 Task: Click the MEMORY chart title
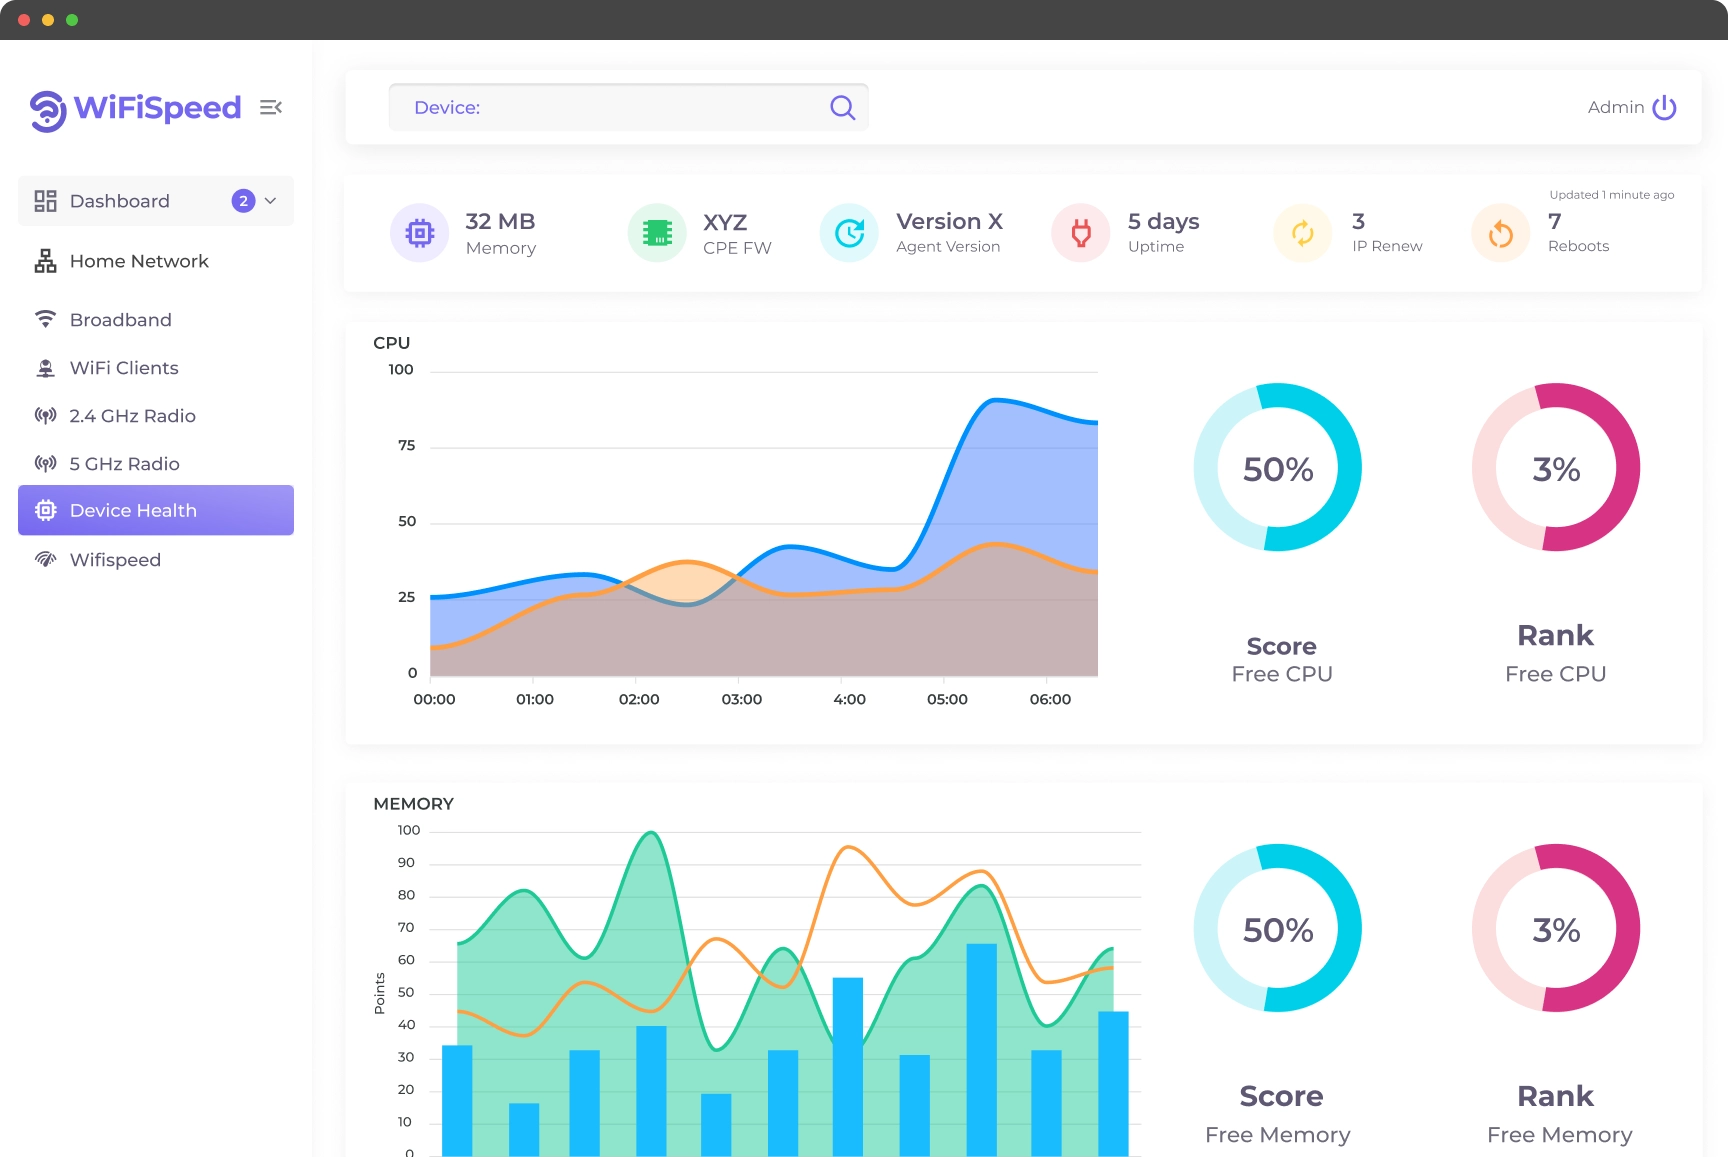pyautogui.click(x=413, y=804)
